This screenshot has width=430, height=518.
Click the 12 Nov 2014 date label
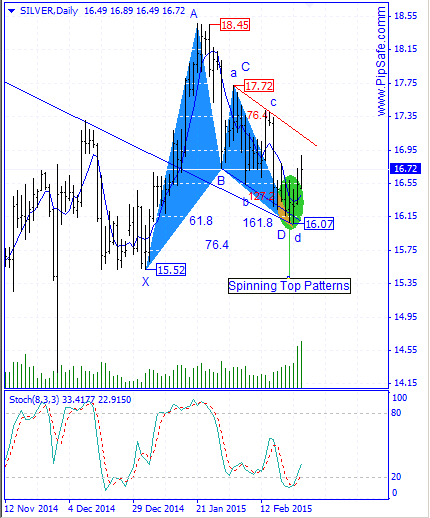(x=31, y=509)
